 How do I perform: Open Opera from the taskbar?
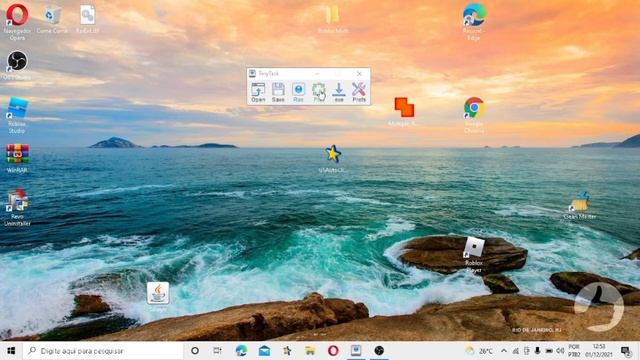(333, 351)
